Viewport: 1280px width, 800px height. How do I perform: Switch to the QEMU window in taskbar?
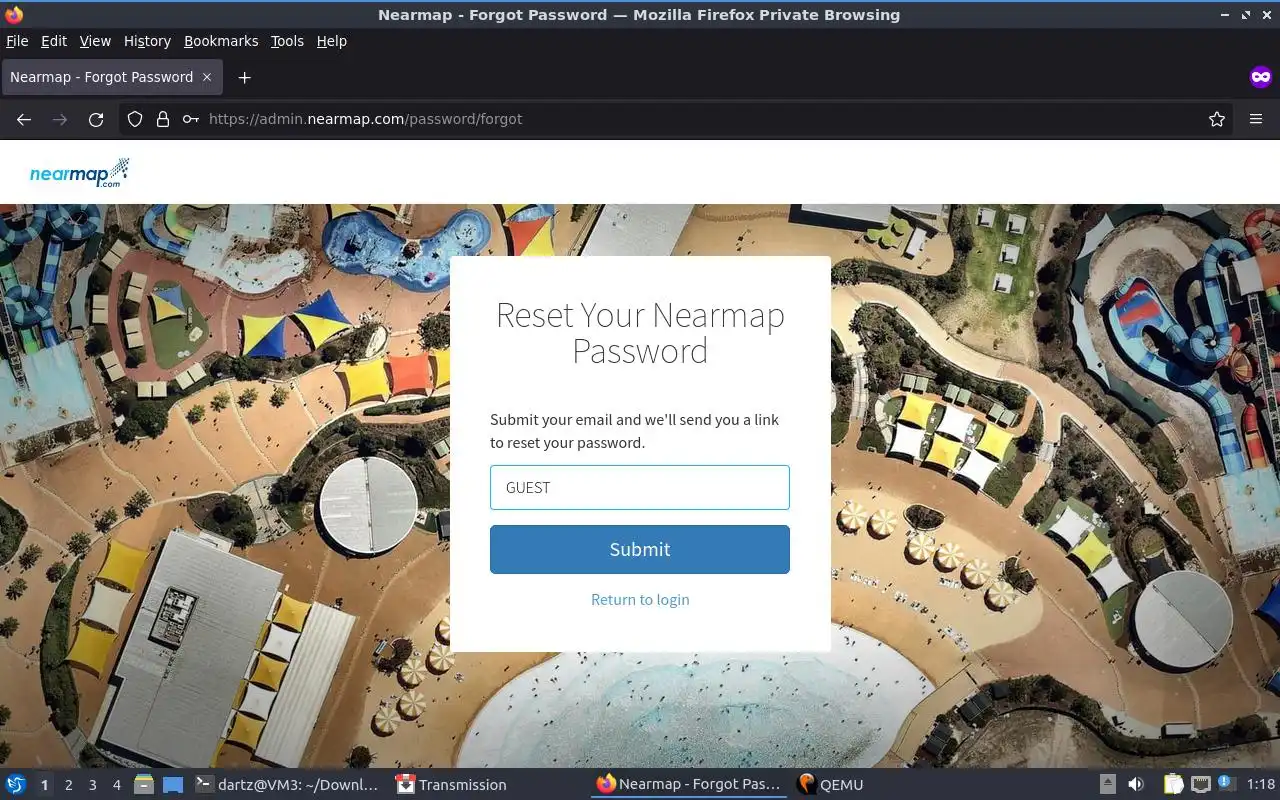point(830,784)
